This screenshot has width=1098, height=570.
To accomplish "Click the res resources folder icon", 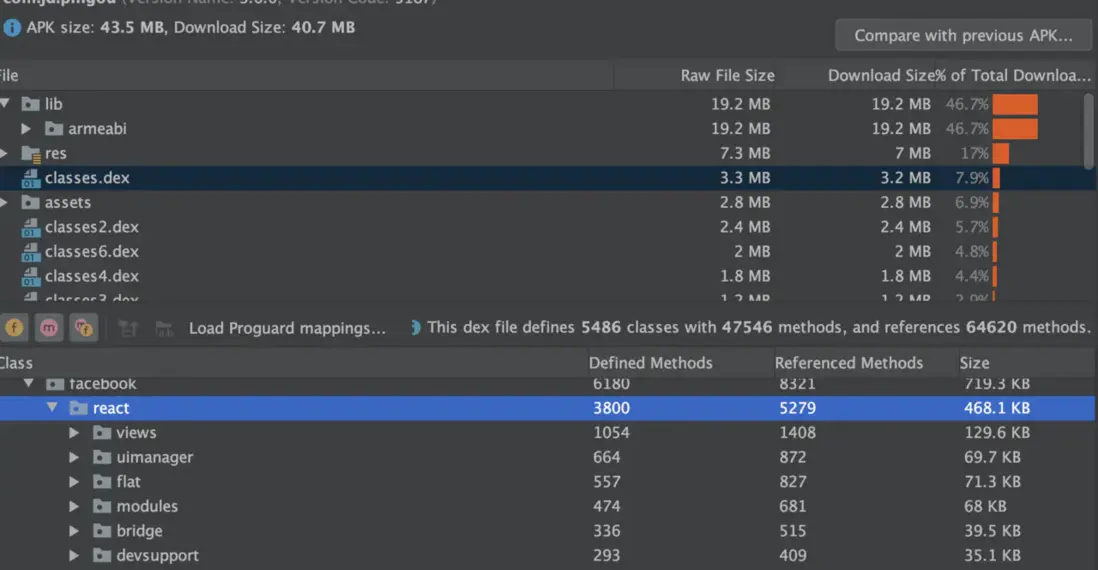I will [30, 153].
